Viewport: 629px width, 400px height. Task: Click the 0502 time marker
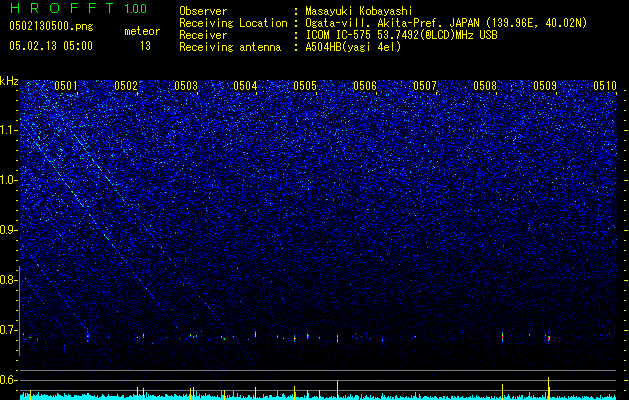pyautogui.click(x=126, y=86)
